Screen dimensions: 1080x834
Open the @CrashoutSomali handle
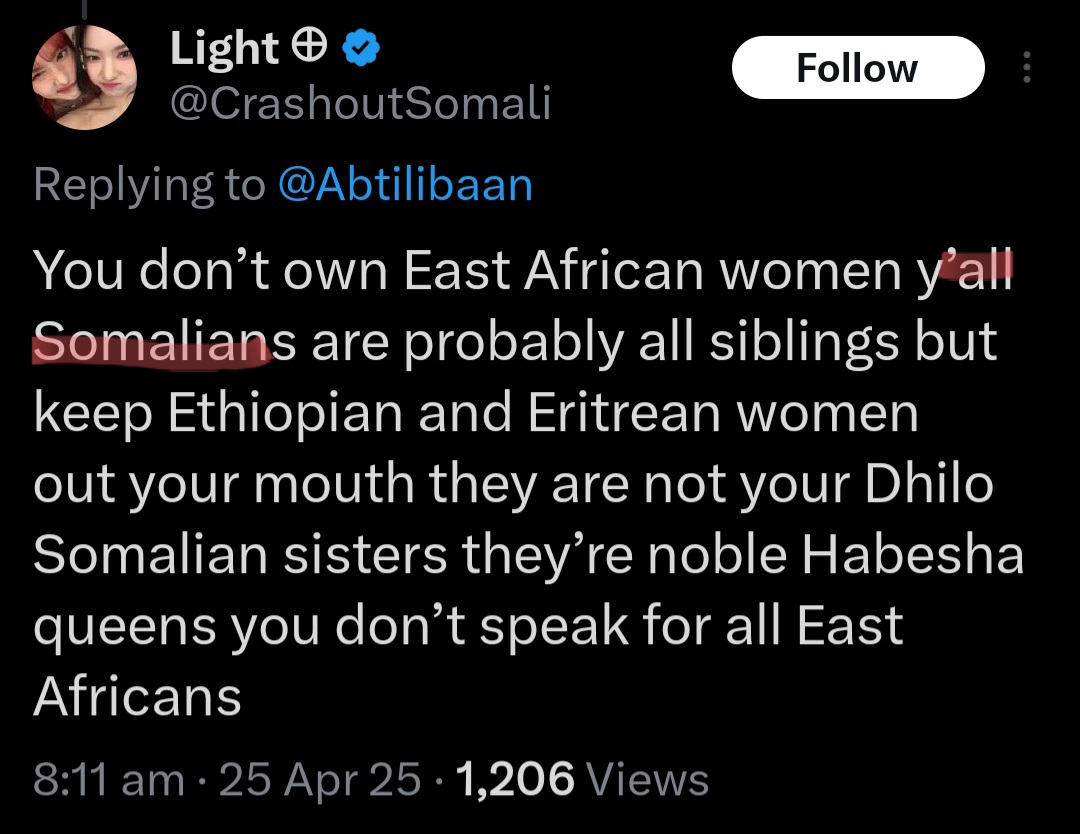[x=361, y=102]
